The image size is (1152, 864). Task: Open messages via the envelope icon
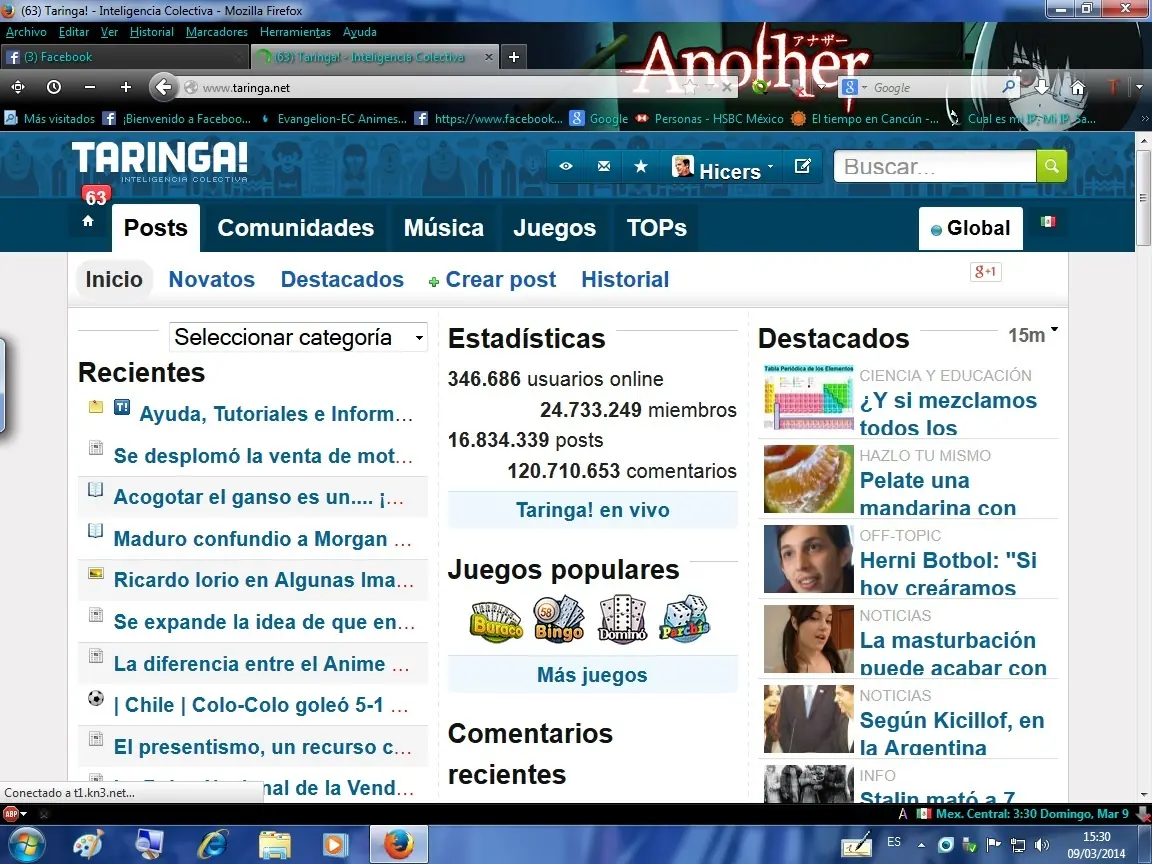click(603, 166)
